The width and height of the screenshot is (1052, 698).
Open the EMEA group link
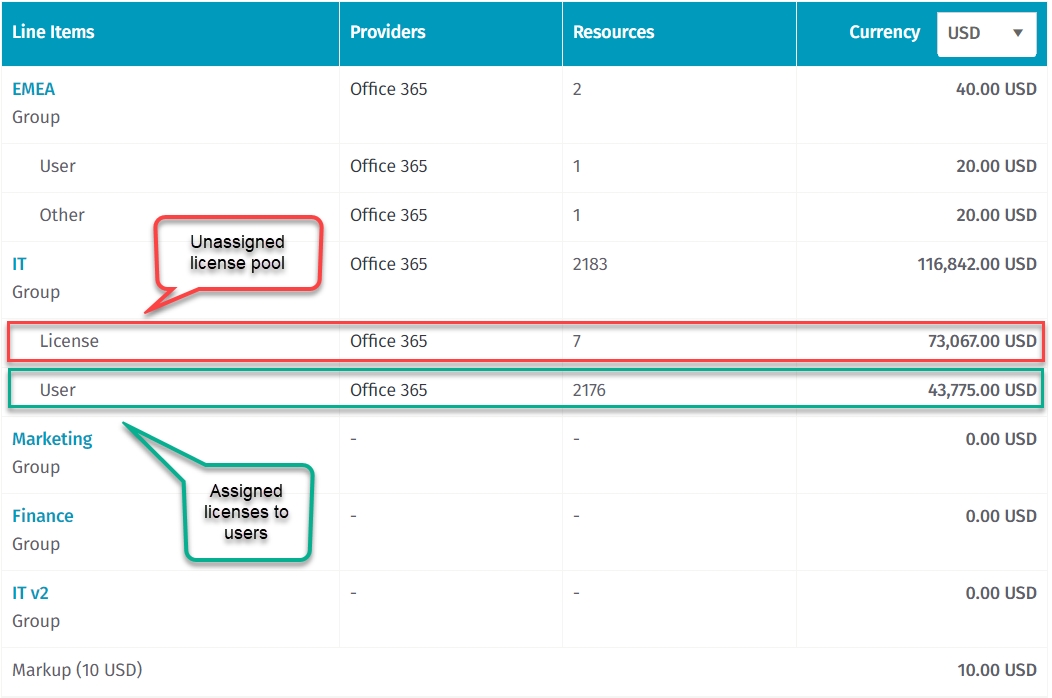tap(33, 89)
